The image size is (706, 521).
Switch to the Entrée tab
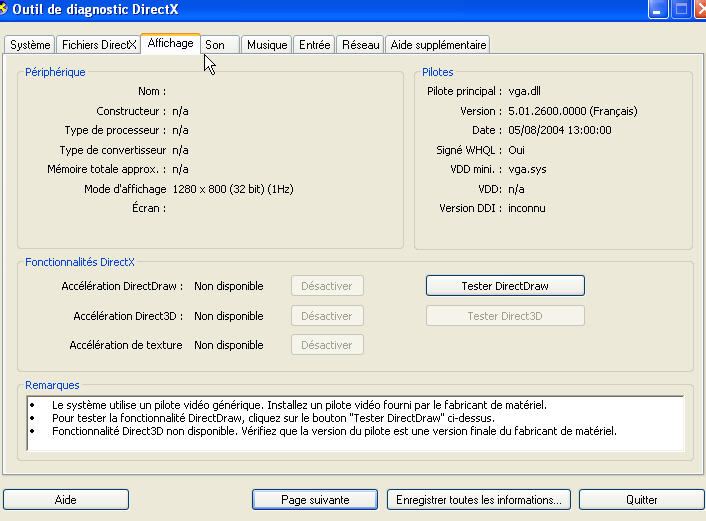pos(314,45)
